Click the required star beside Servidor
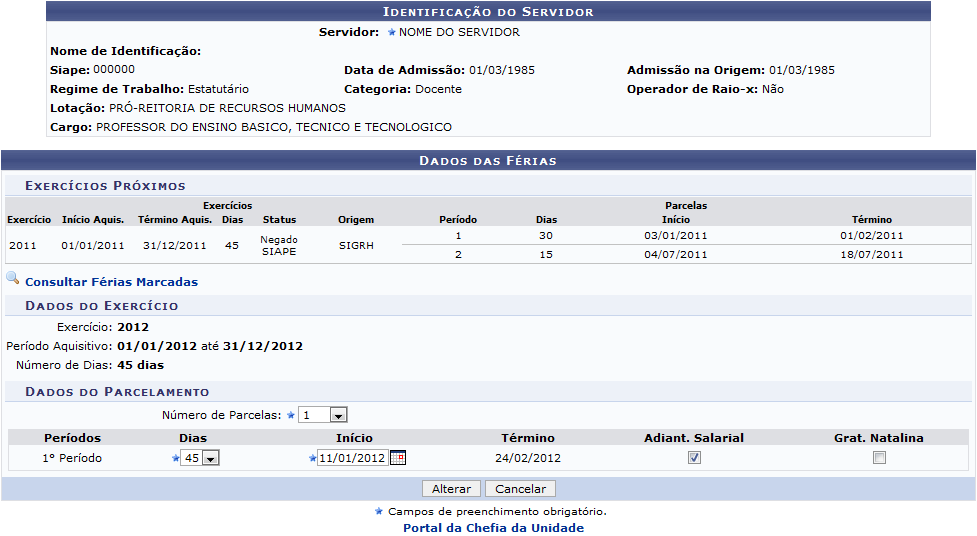This screenshot has height=536, width=977. tap(391, 32)
